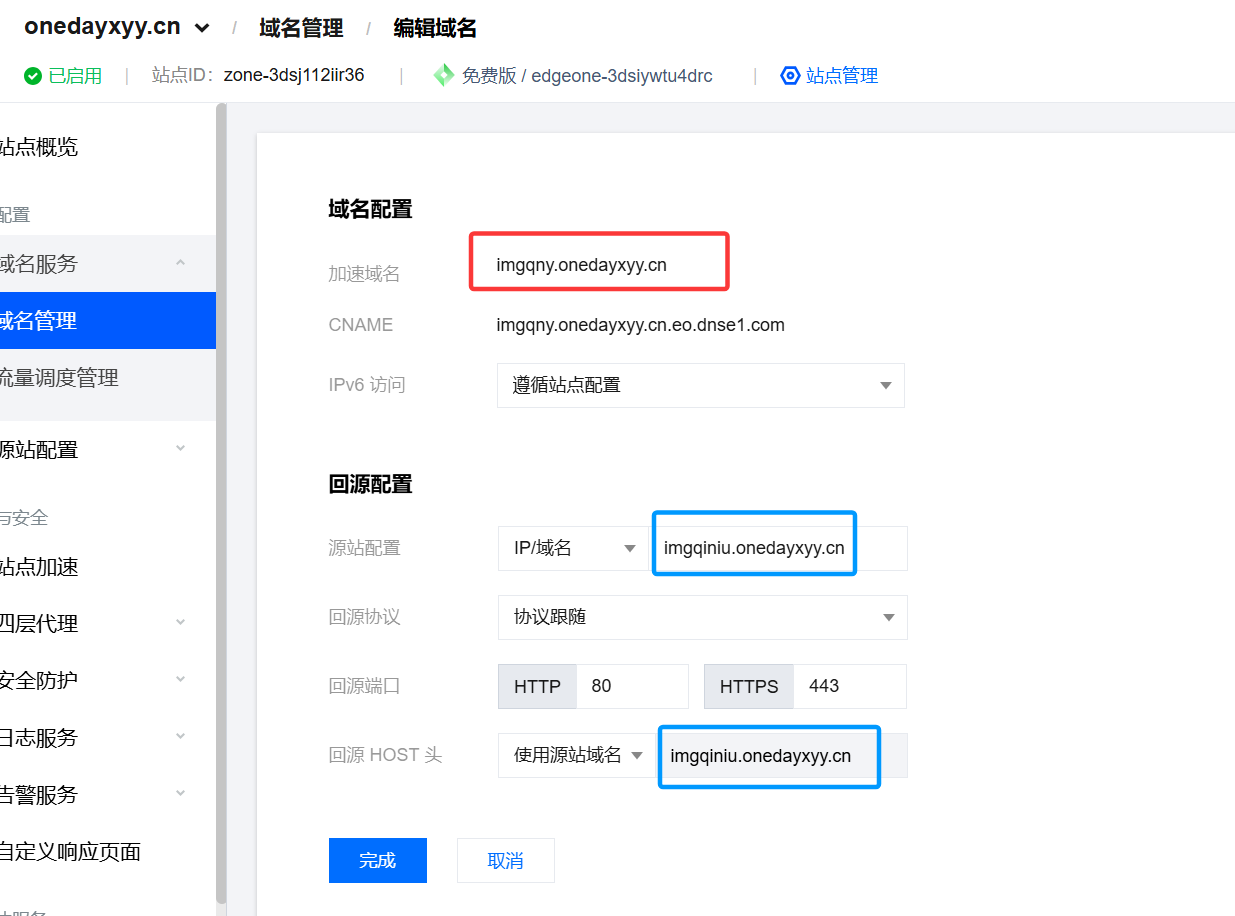Image resolution: width=1235 pixels, height=916 pixels.
Task: Expand the 安全防护 sidebar menu
Action: (x=180, y=680)
